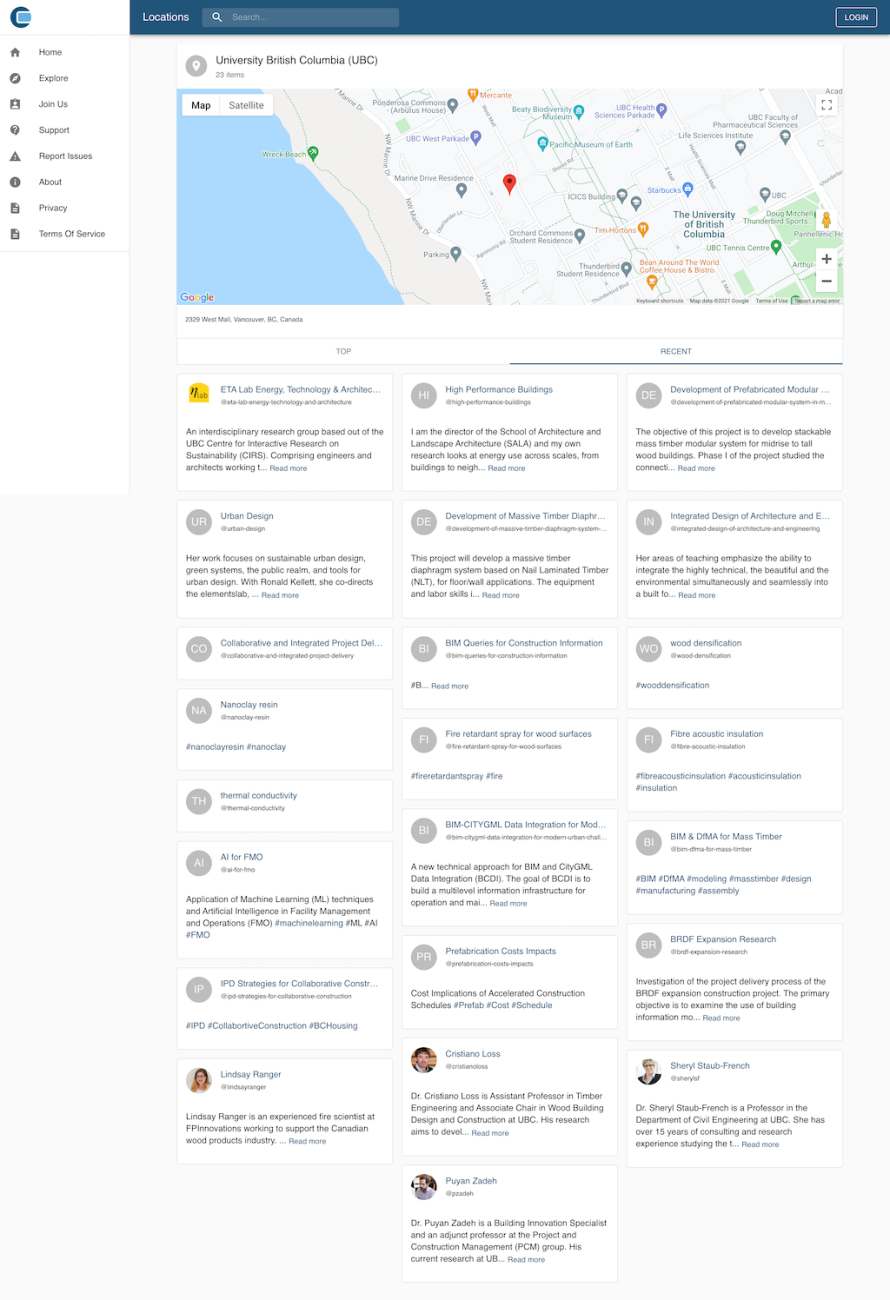Click the location pin icon beside UBC title

pos(197,66)
